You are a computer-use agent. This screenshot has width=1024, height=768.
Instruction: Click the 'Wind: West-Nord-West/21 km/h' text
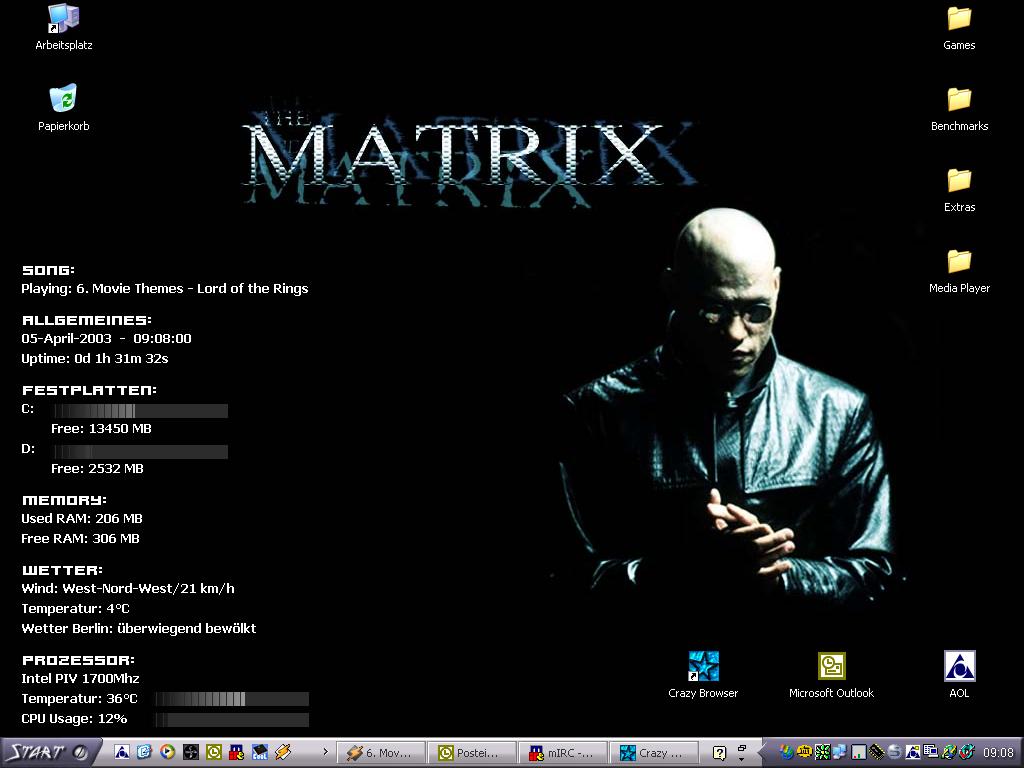pyautogui.click(x=128, y=588)
